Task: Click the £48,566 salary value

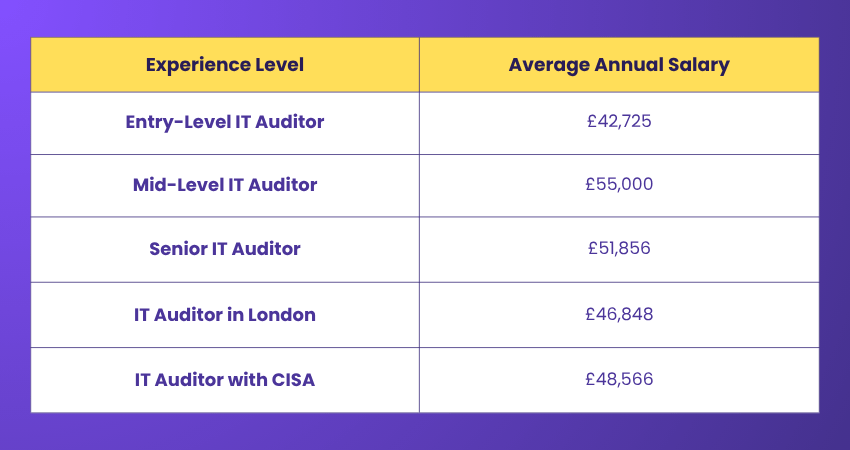Action: (619, 380)
